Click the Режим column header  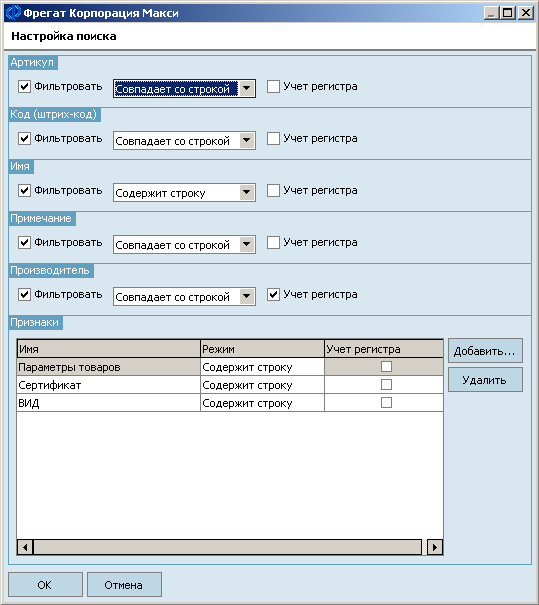[x=262, y=349]
